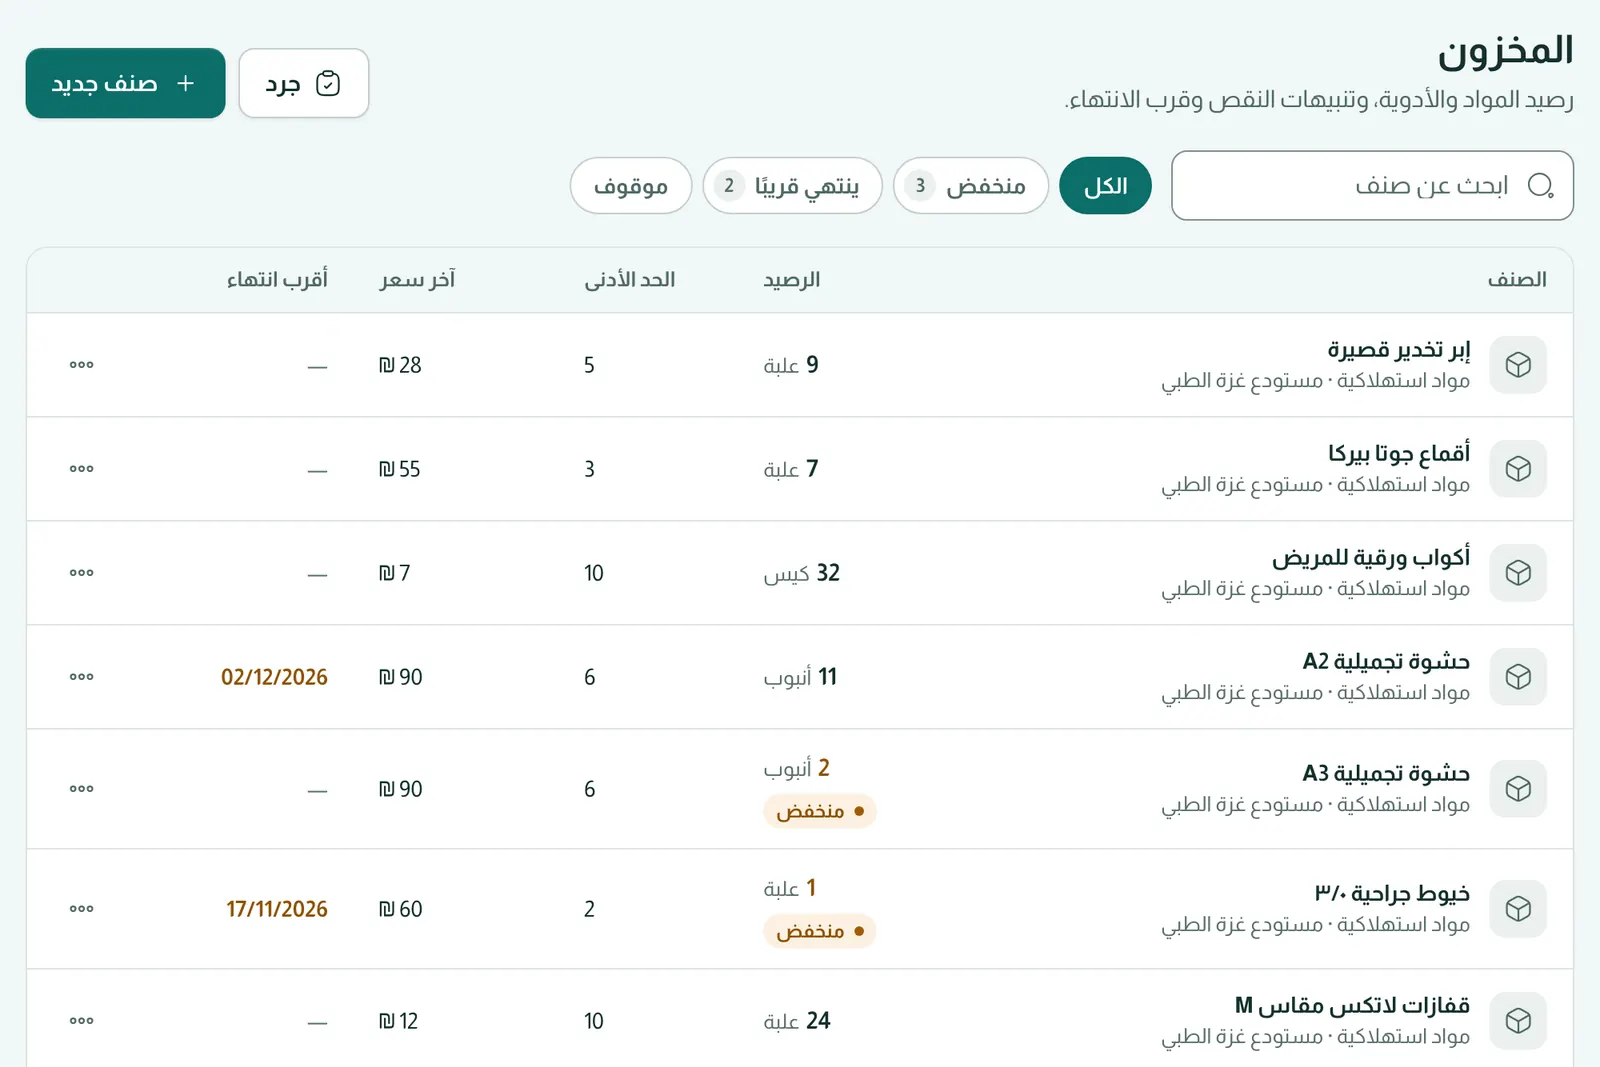Viewport: 1600px width, 1067px height.
Task: Filter by منخفض low stock
Action: [970, 186]
